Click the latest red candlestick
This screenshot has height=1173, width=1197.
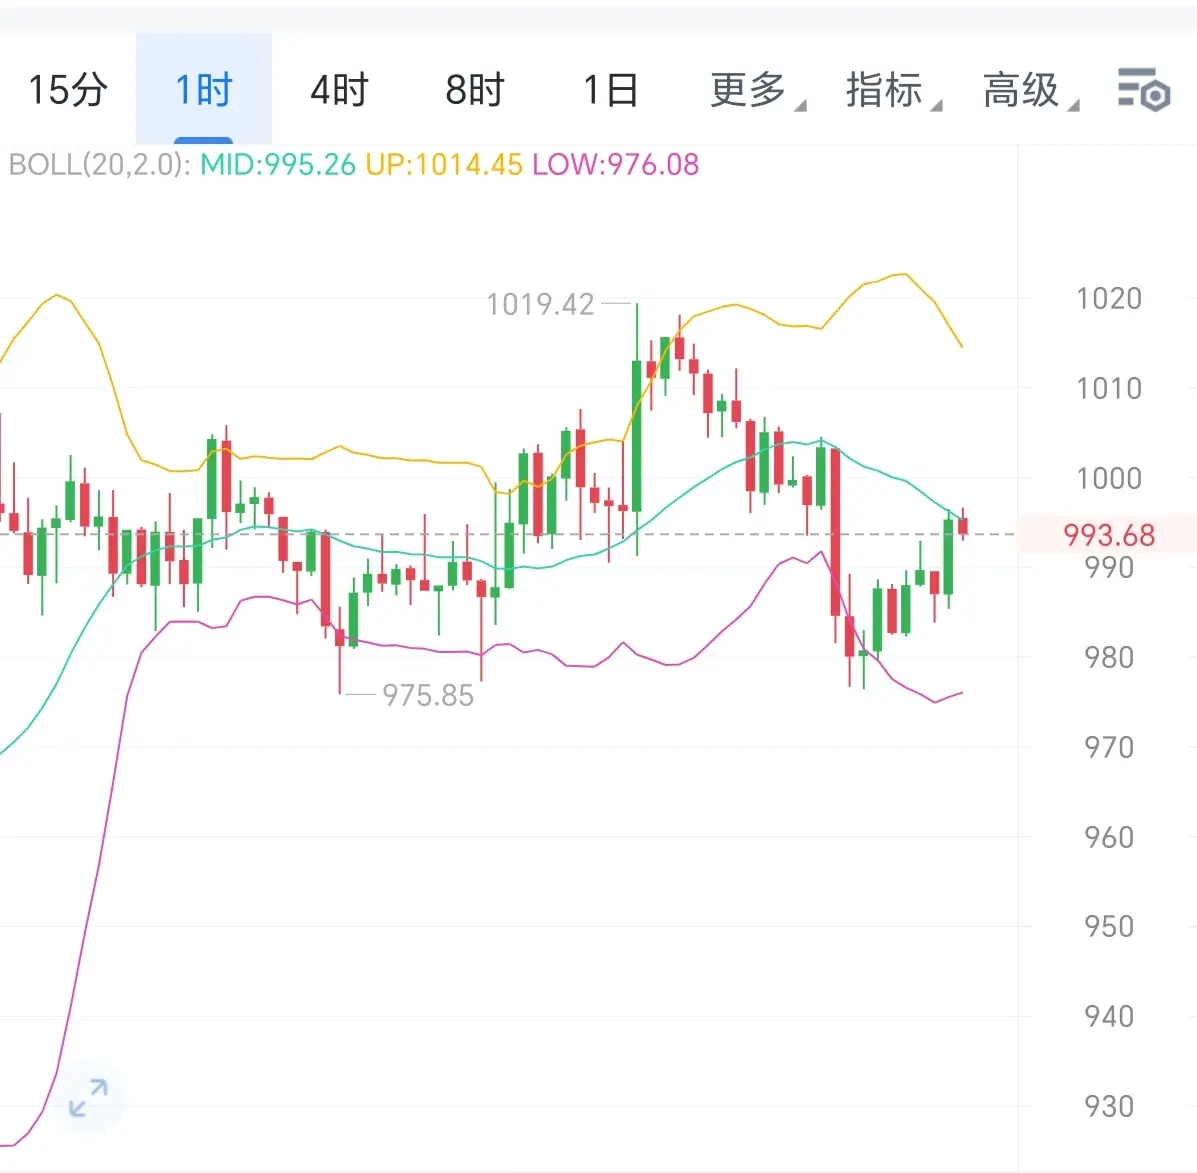[x=963, y=525]
